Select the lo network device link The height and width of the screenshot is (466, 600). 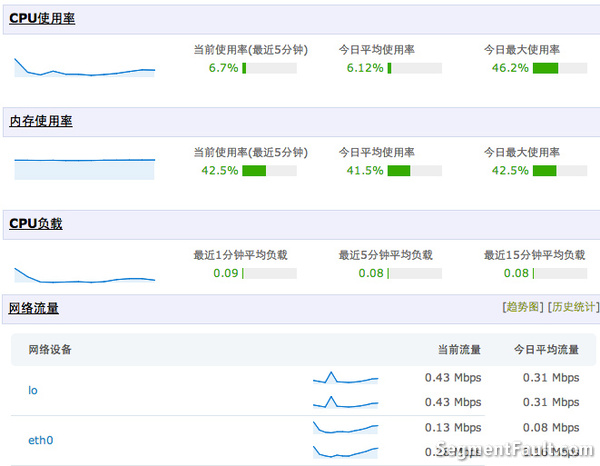point(32,390)
